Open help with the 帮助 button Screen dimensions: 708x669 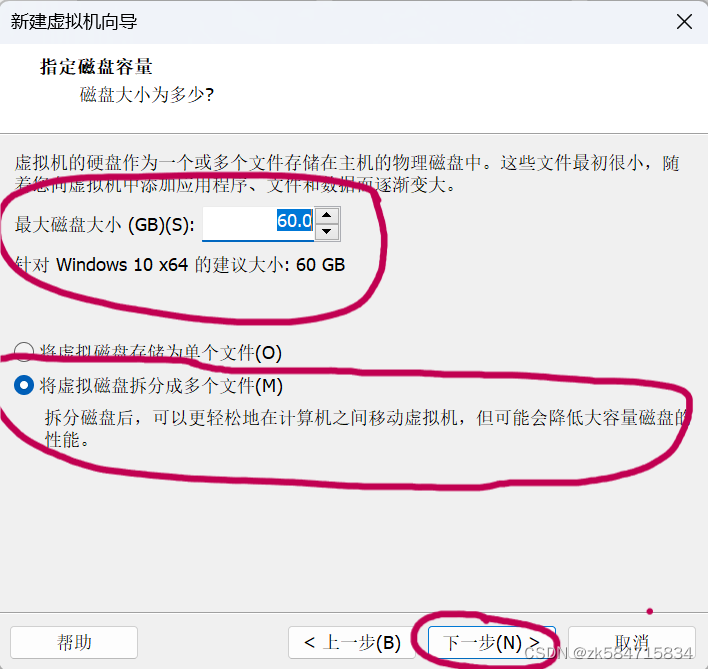(x=74, y=642)
